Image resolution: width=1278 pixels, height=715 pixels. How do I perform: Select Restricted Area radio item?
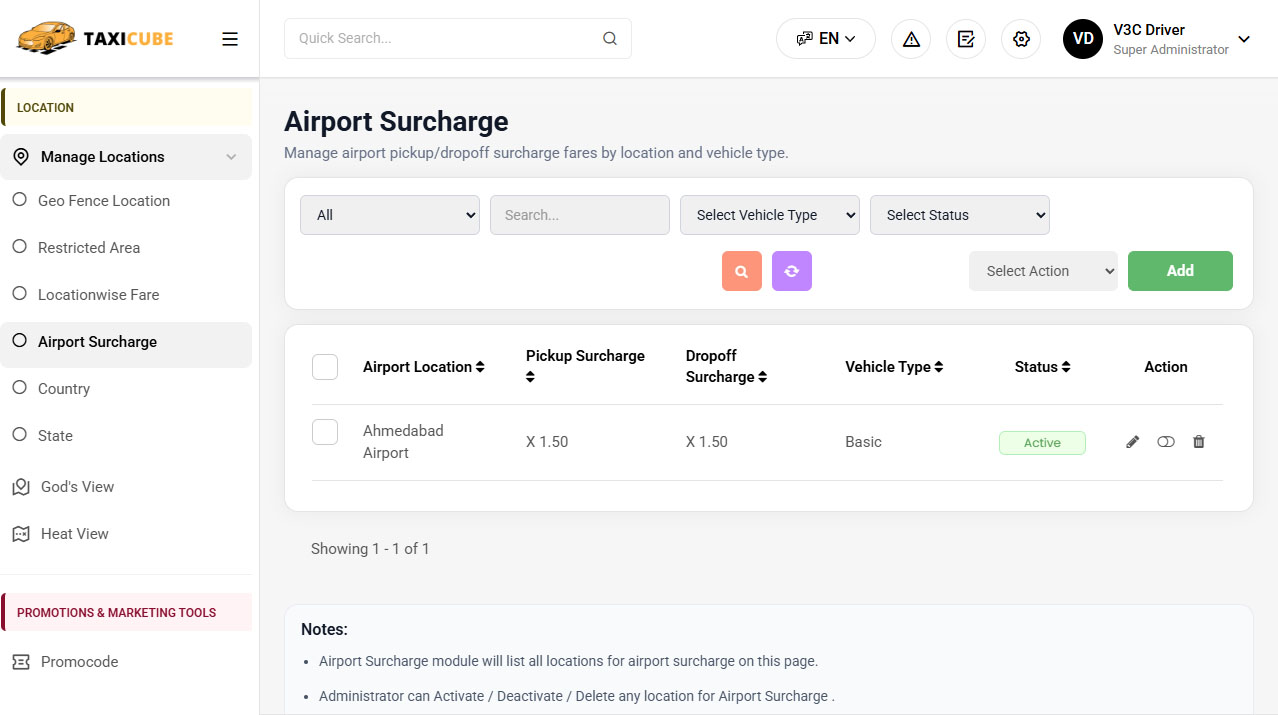pos(19,247)
